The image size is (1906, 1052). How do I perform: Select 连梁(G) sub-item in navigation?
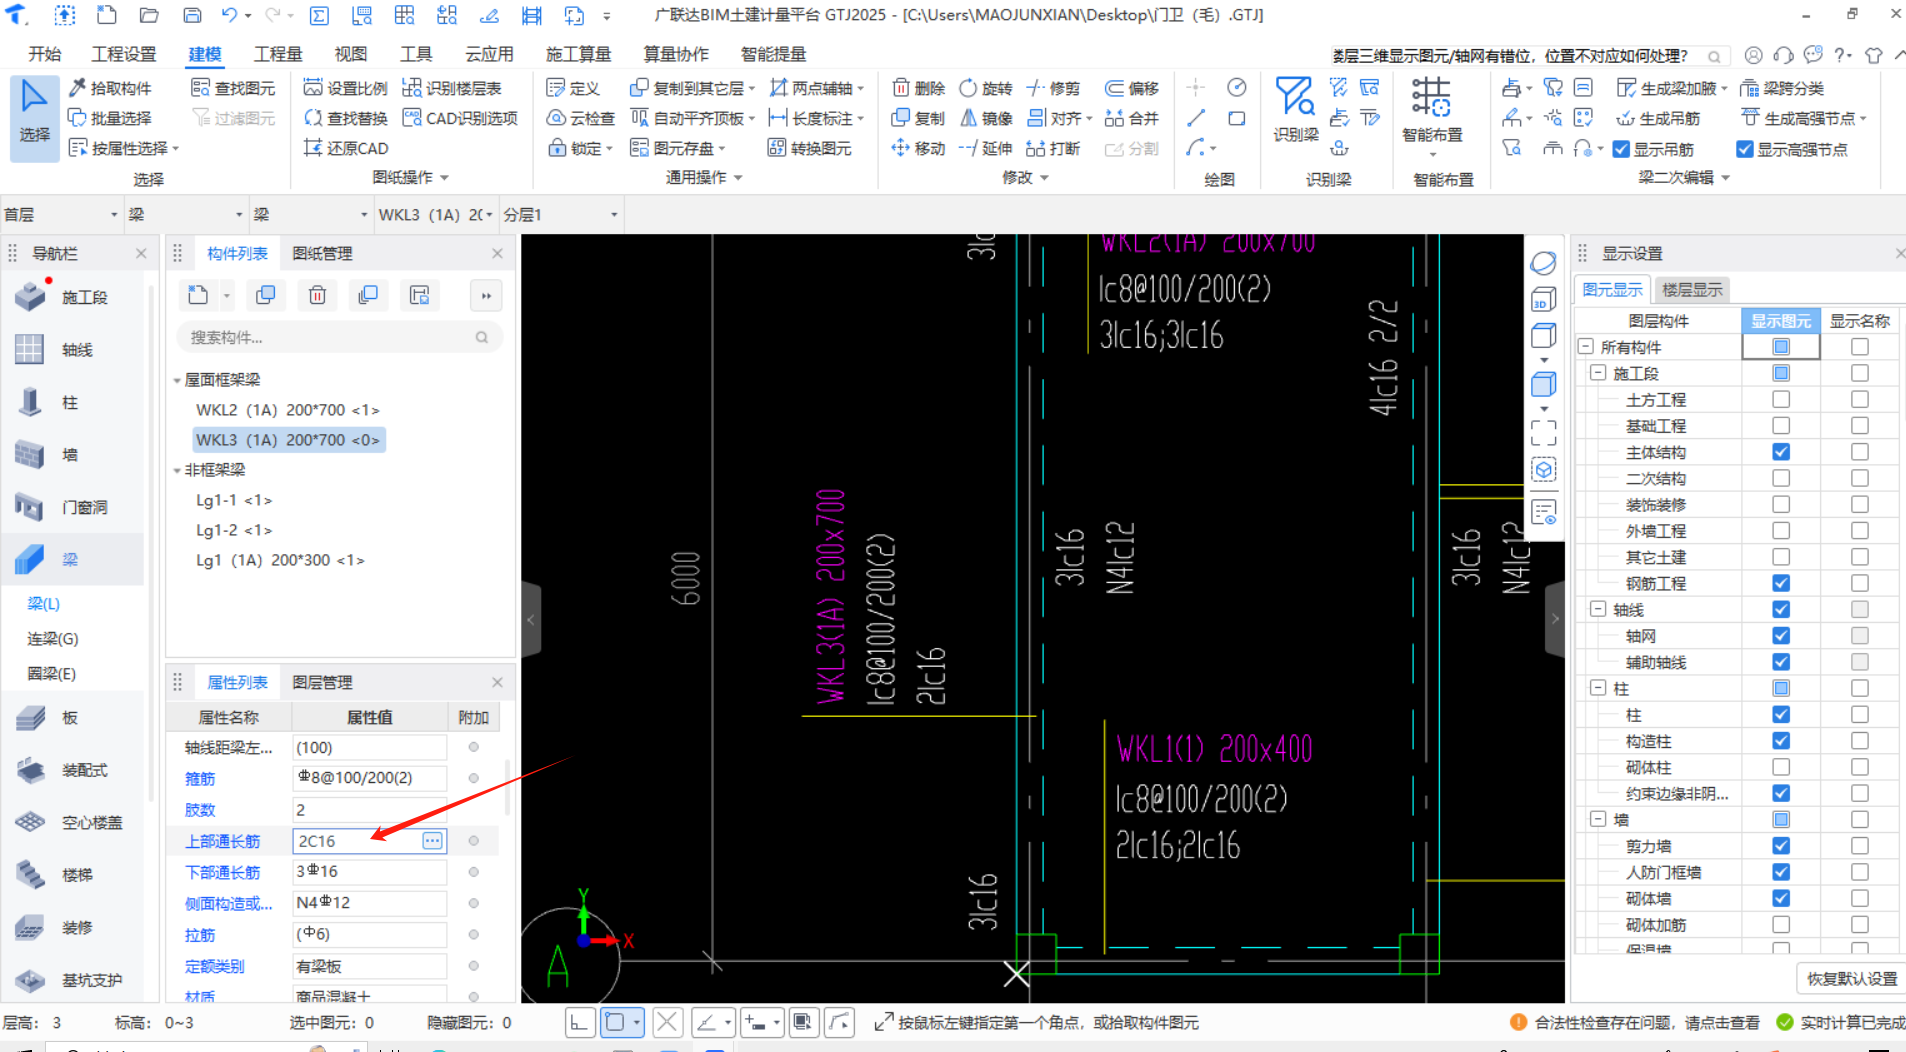(x=53, y=638)
